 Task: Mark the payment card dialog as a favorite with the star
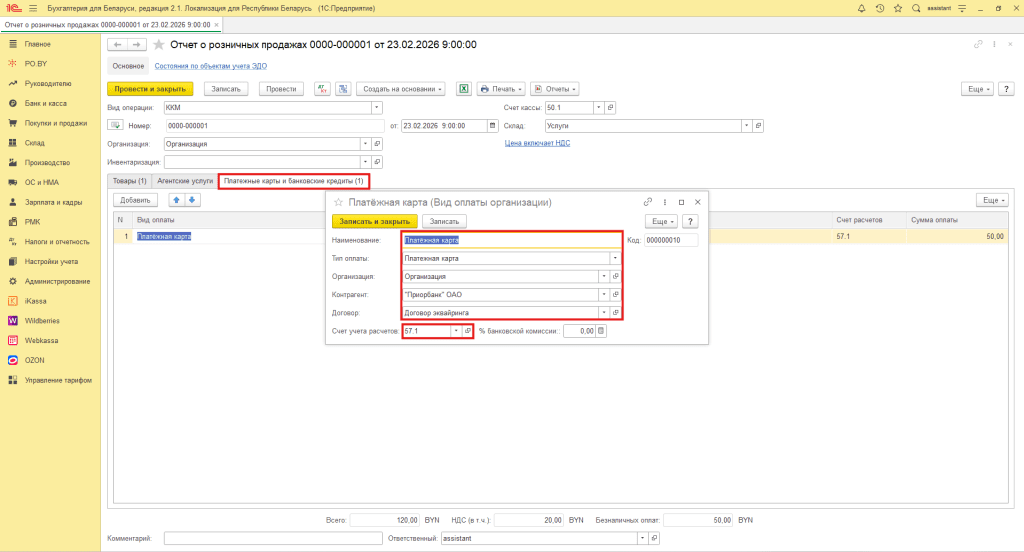[x=338, y=202]
